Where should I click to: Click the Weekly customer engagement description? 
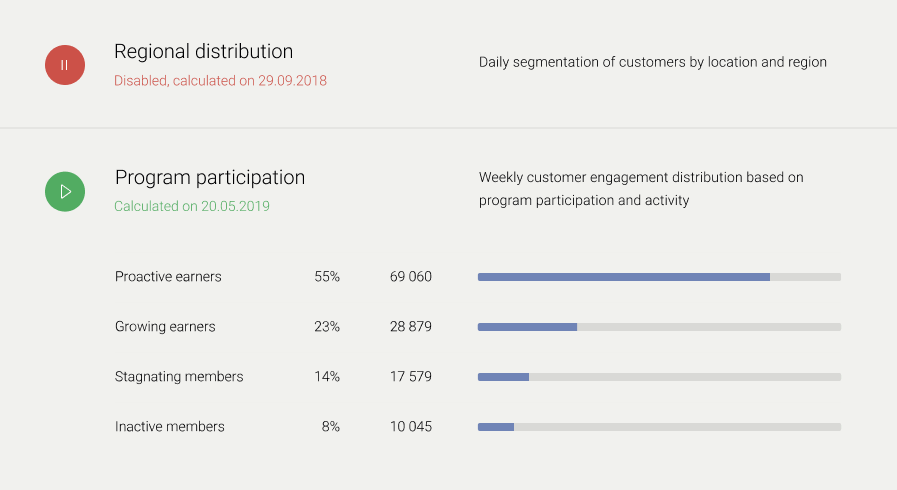click(x=641, y=189)
